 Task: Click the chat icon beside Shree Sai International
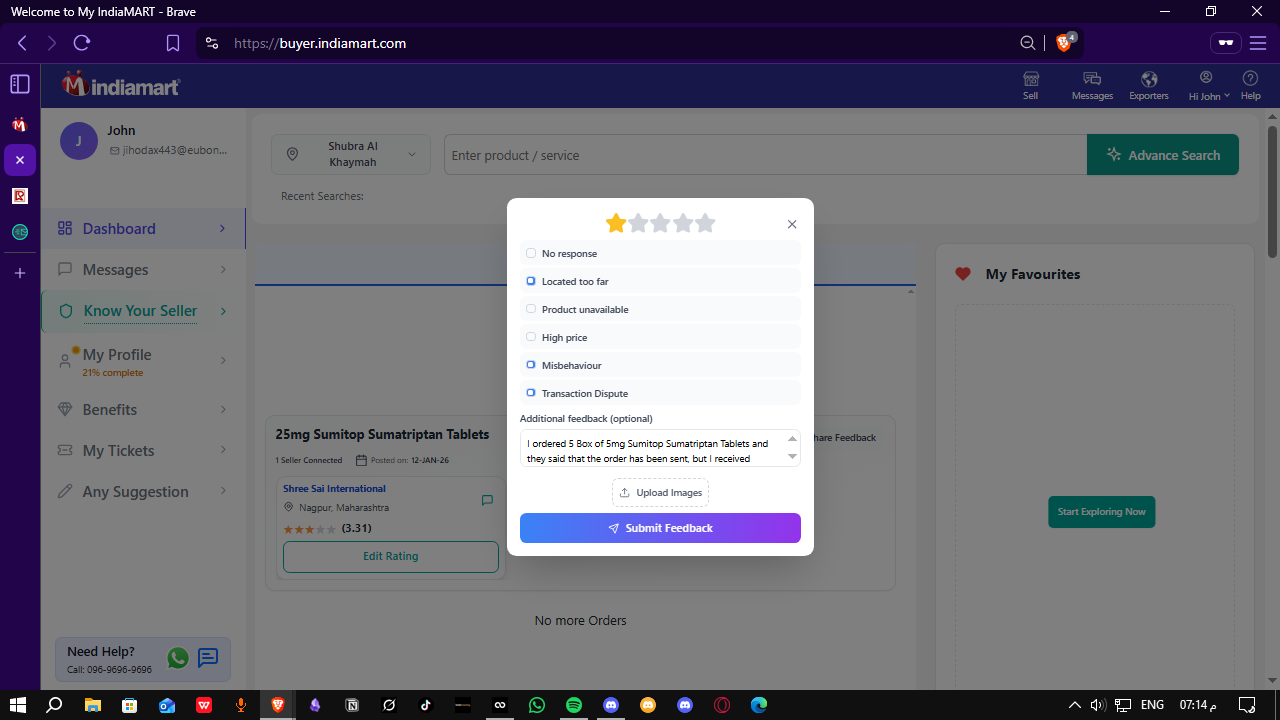tap(487, 500)
